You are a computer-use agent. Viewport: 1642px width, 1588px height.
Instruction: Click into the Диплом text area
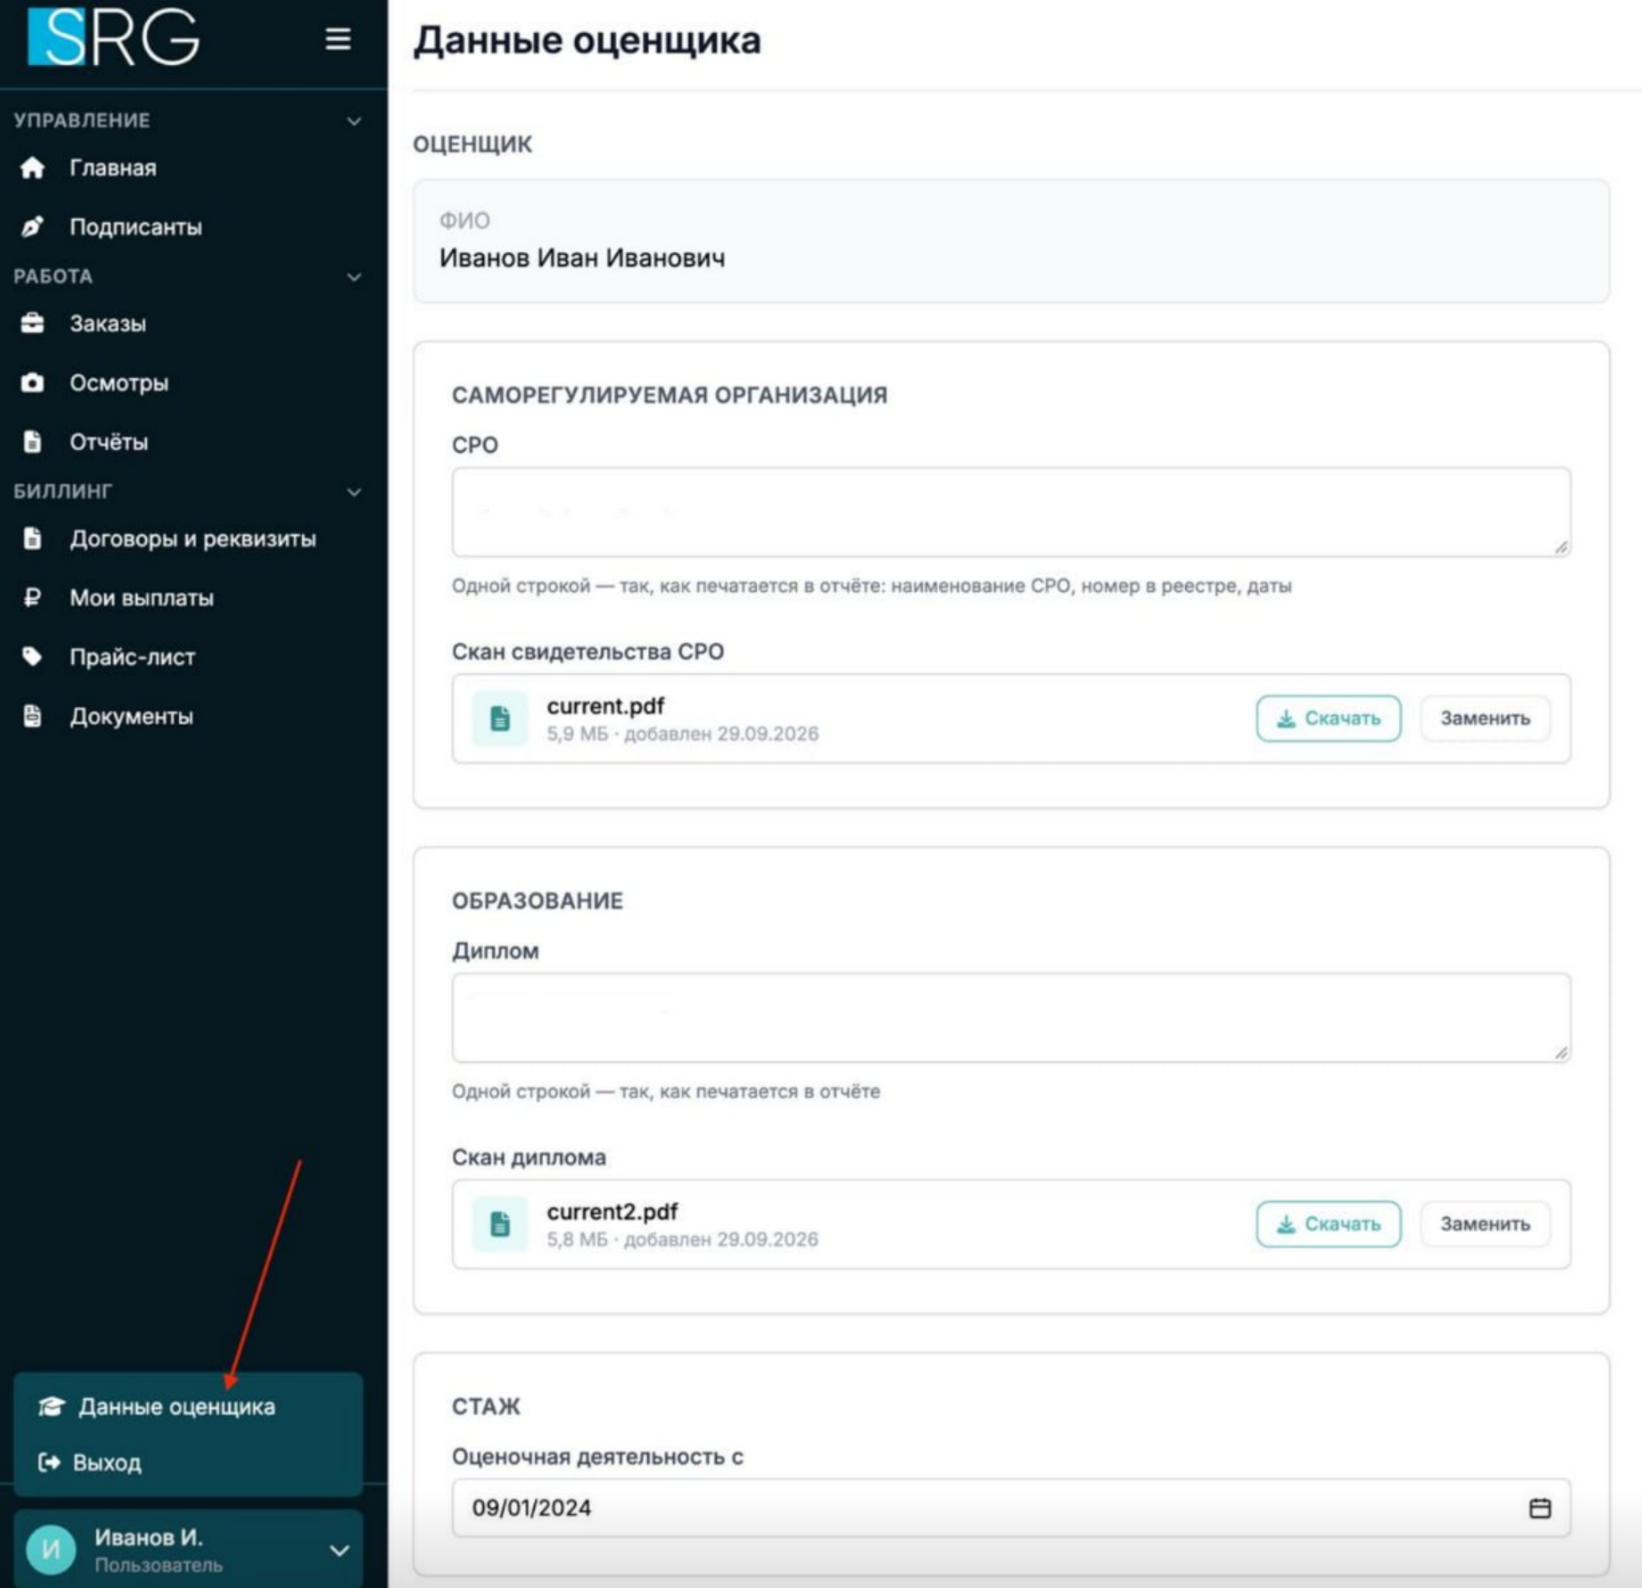coord(1011,1018)
